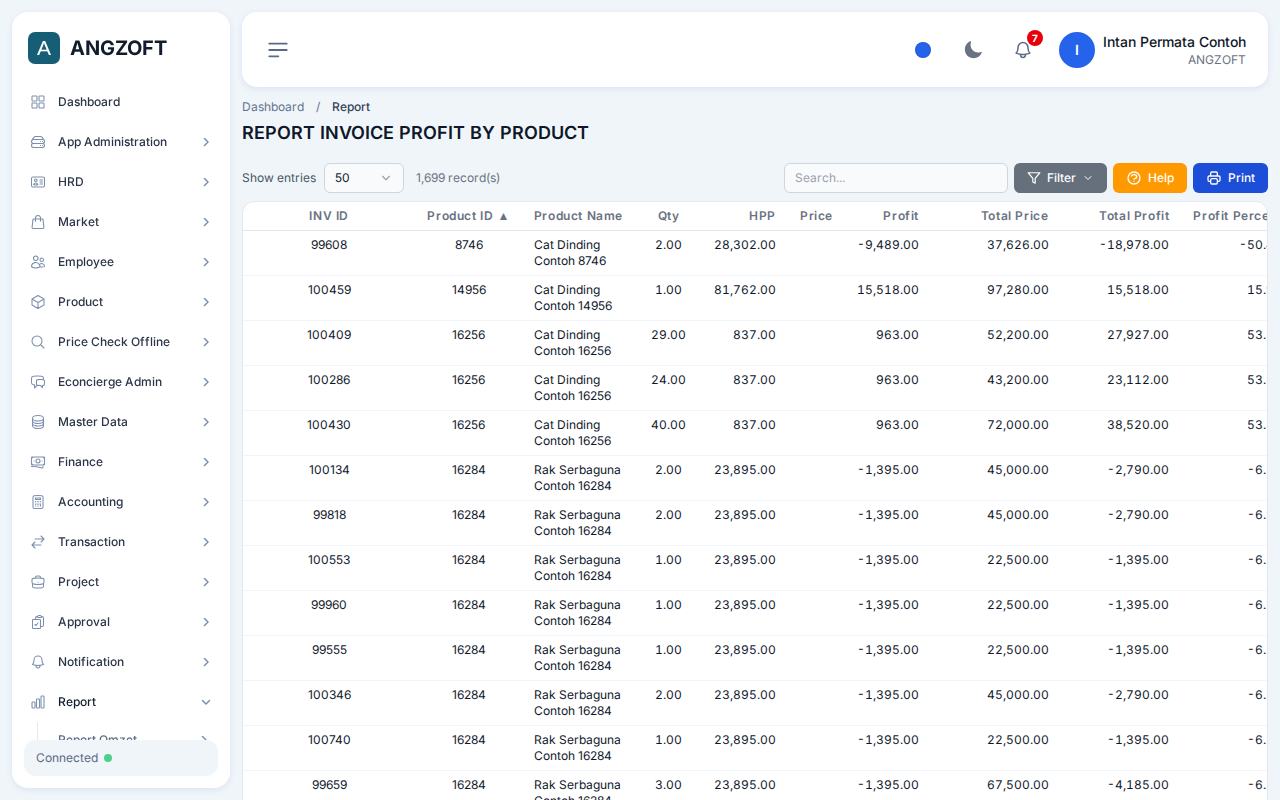Expand the Approval menu chevron
Viewport: 1280px width, 800px height.
click(x=206, y=622)
